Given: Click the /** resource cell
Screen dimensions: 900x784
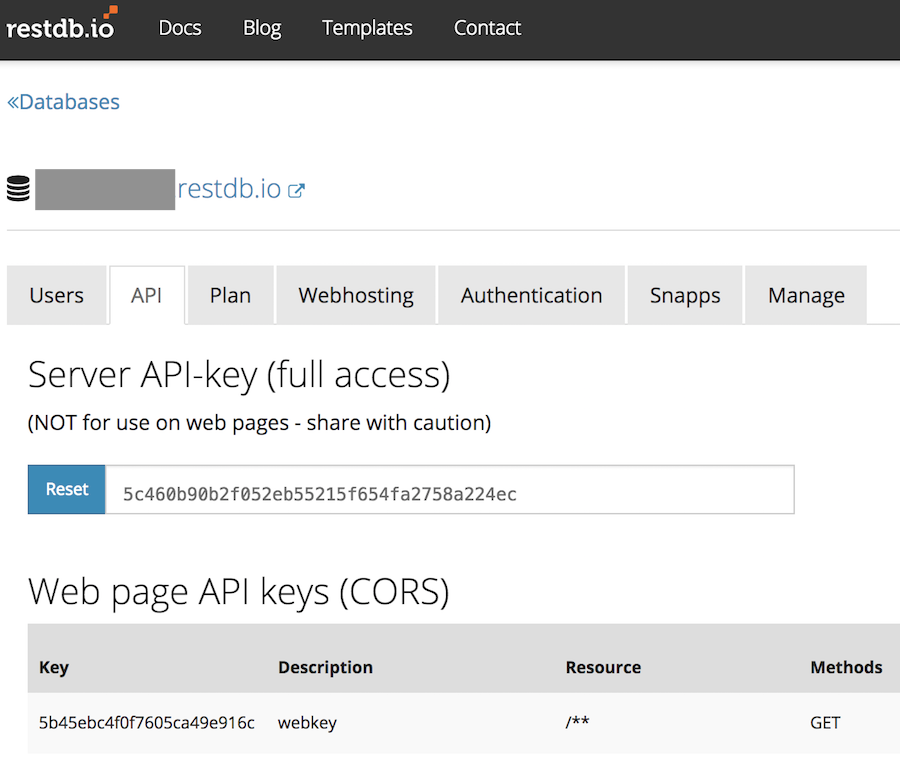Looking at the screenshot, I should (x=577, y=722).
